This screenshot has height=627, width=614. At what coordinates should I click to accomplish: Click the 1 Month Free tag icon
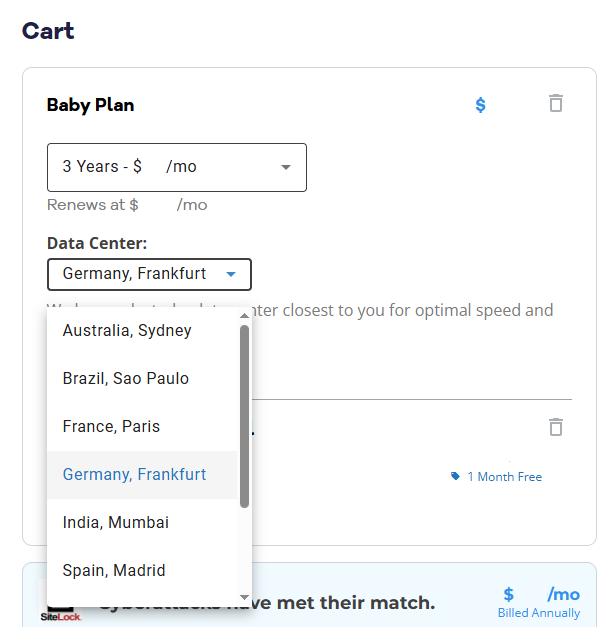(x=456, y=477)
